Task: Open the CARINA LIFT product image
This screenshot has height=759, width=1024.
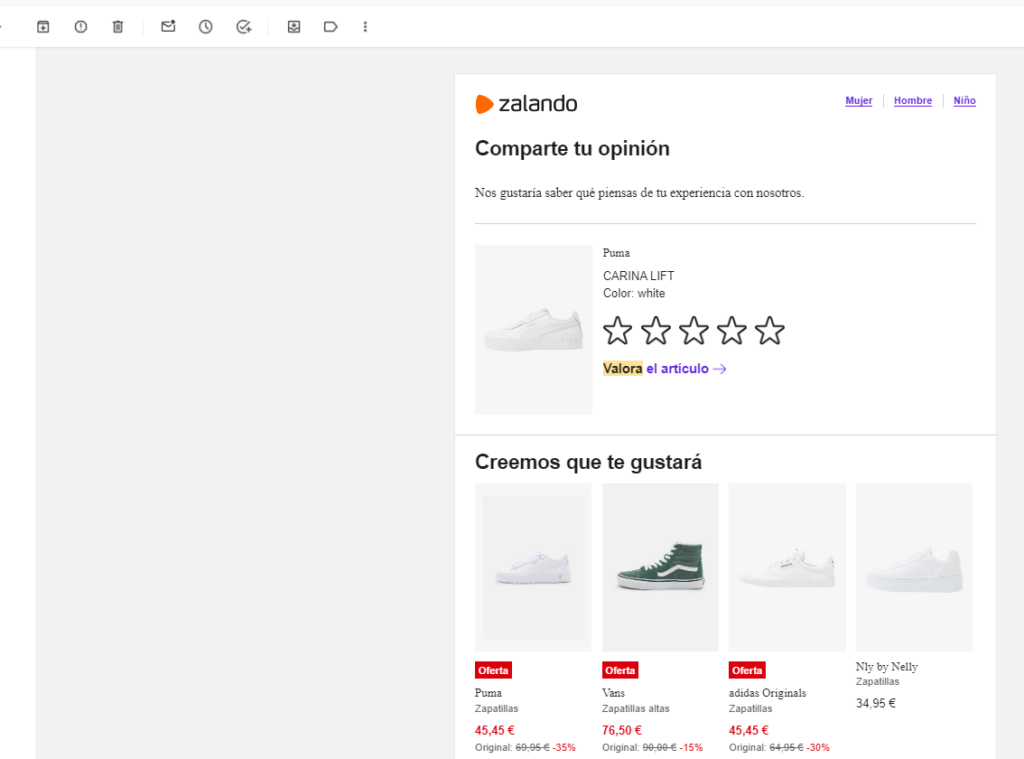Action: tap(534, 330)
